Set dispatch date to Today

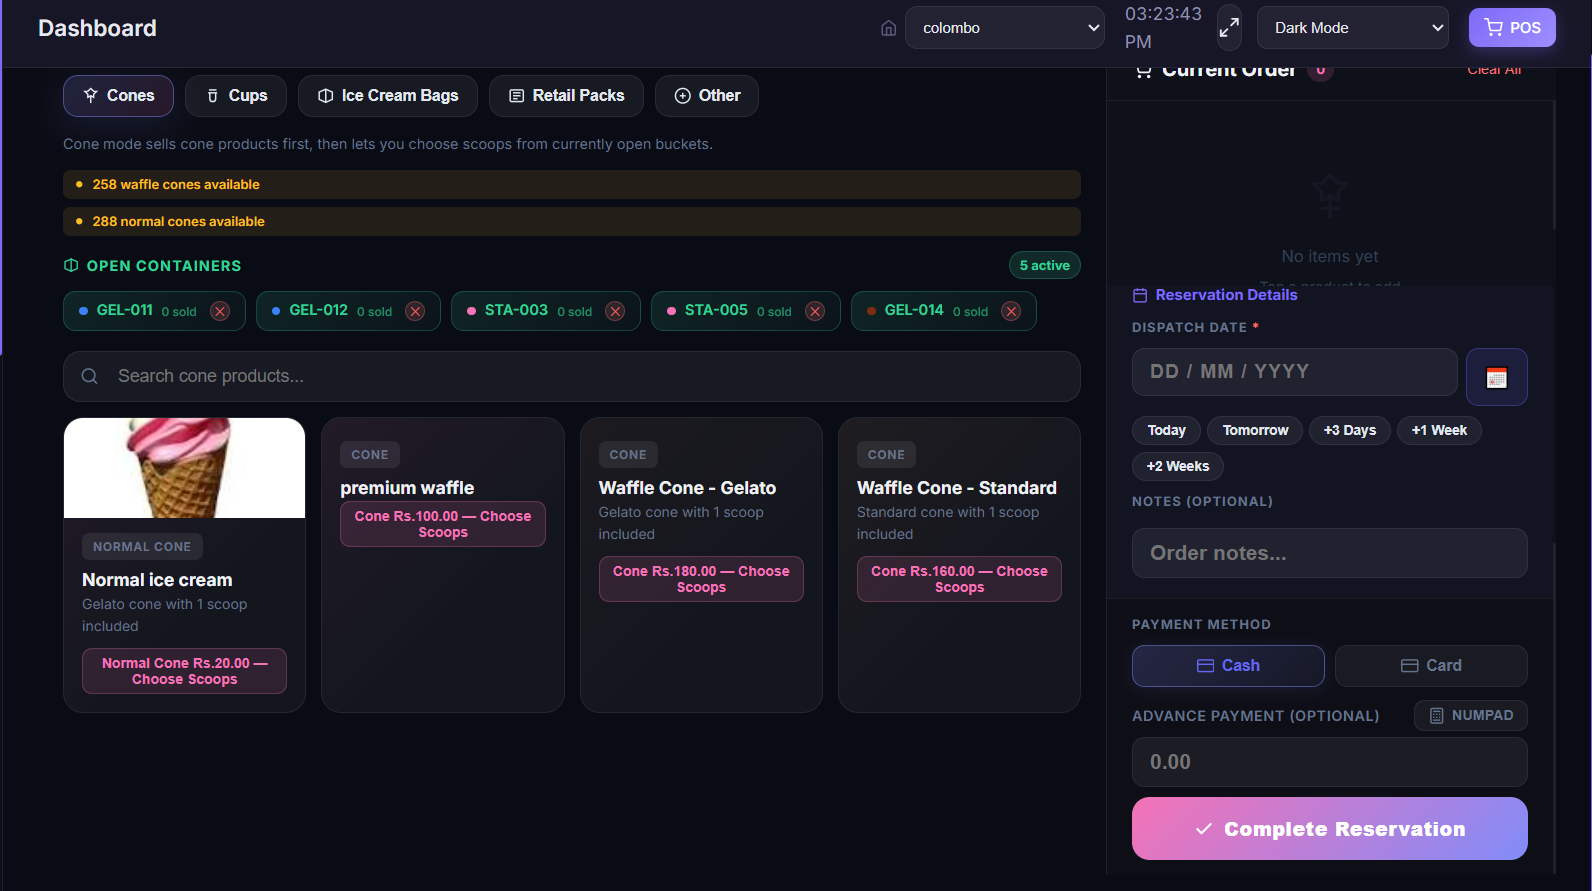1166,431
